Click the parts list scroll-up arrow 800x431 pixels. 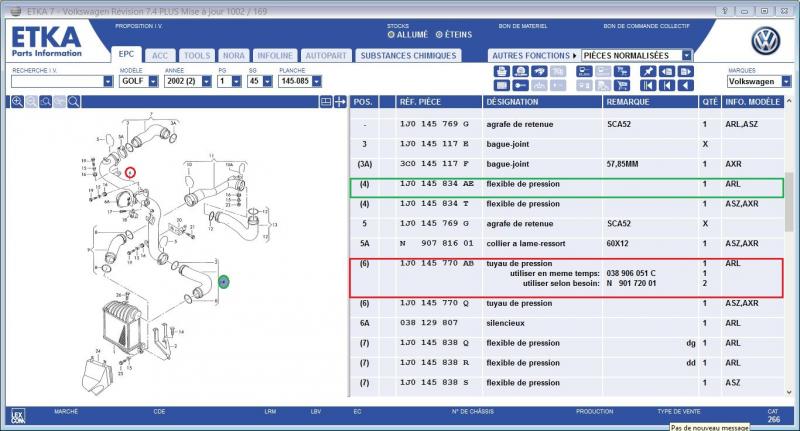point(789,101)
